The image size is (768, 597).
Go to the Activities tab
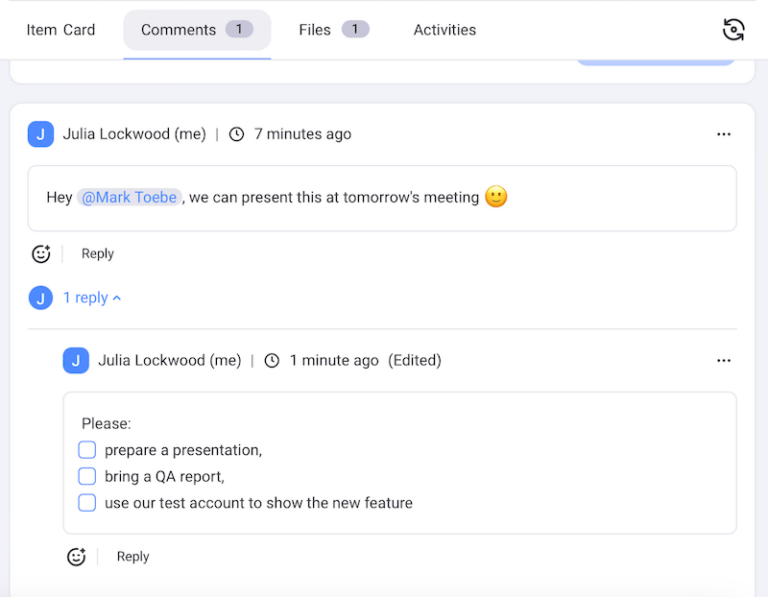coord(444,30)
